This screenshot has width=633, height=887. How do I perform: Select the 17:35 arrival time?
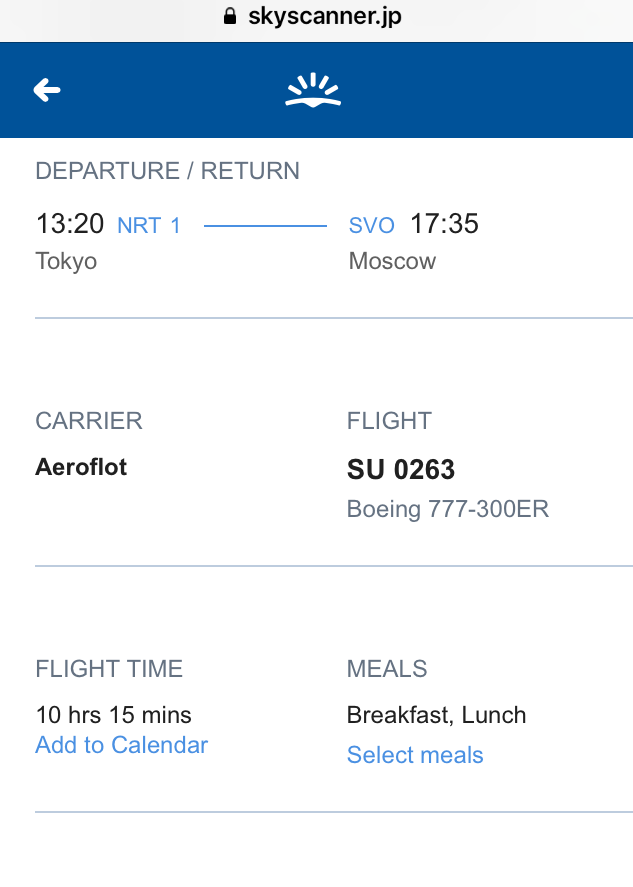(444, 223)
